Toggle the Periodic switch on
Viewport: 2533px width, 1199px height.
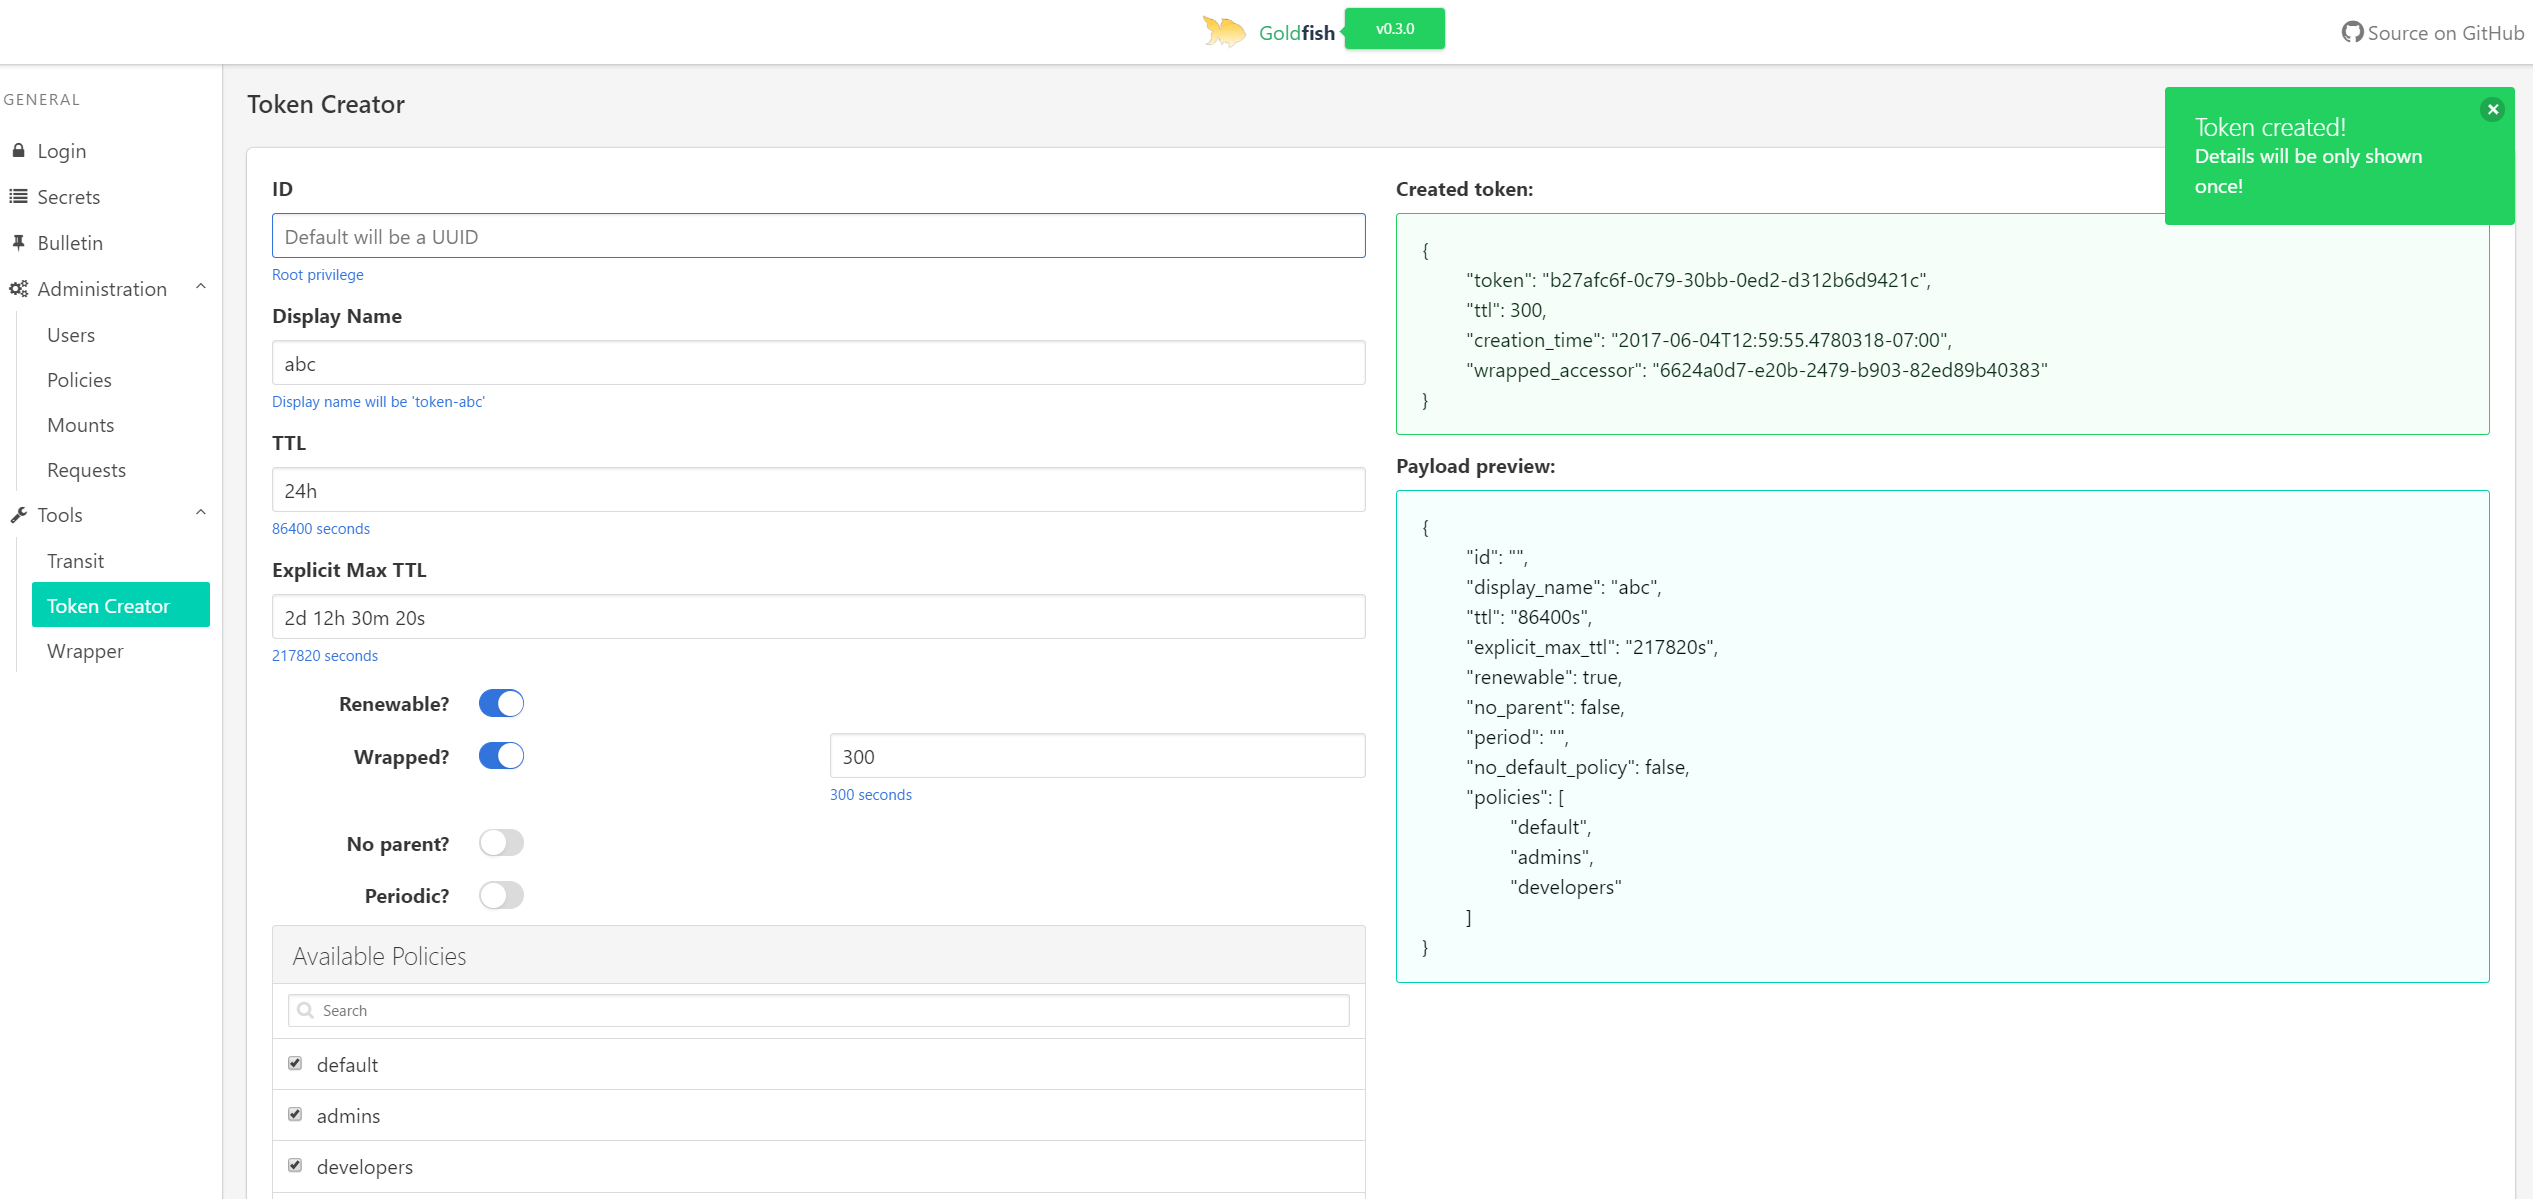coord(501,895)
